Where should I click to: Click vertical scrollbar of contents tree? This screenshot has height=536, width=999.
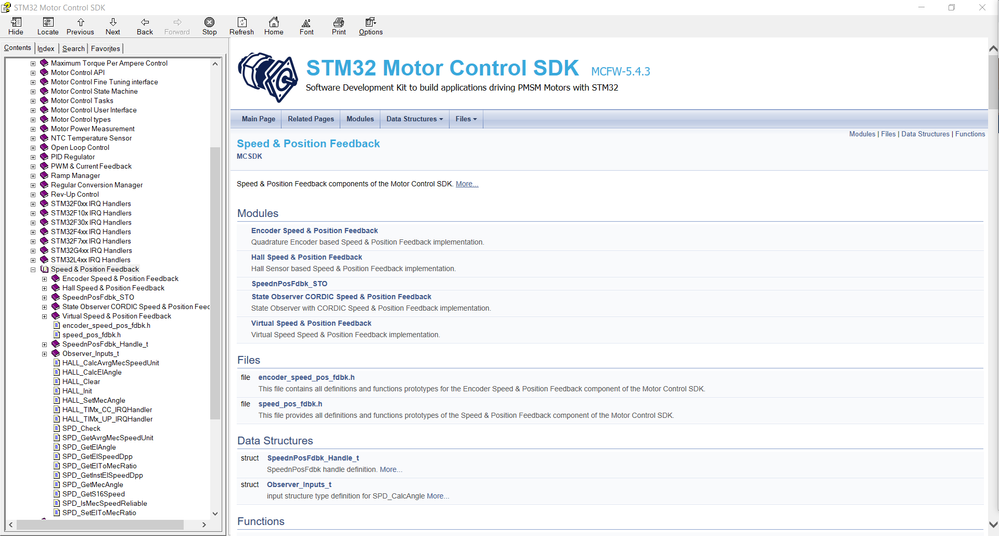coord(215,284)
